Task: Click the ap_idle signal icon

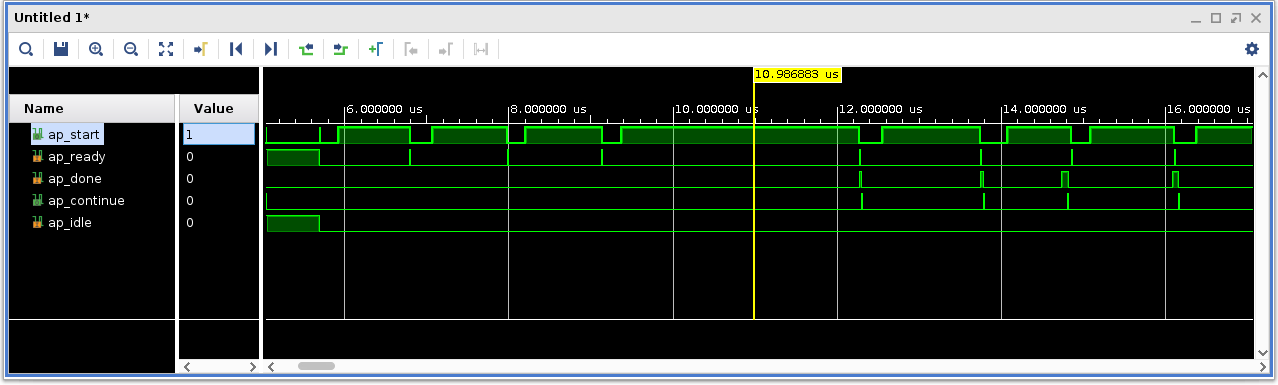Action: (38, 222)
